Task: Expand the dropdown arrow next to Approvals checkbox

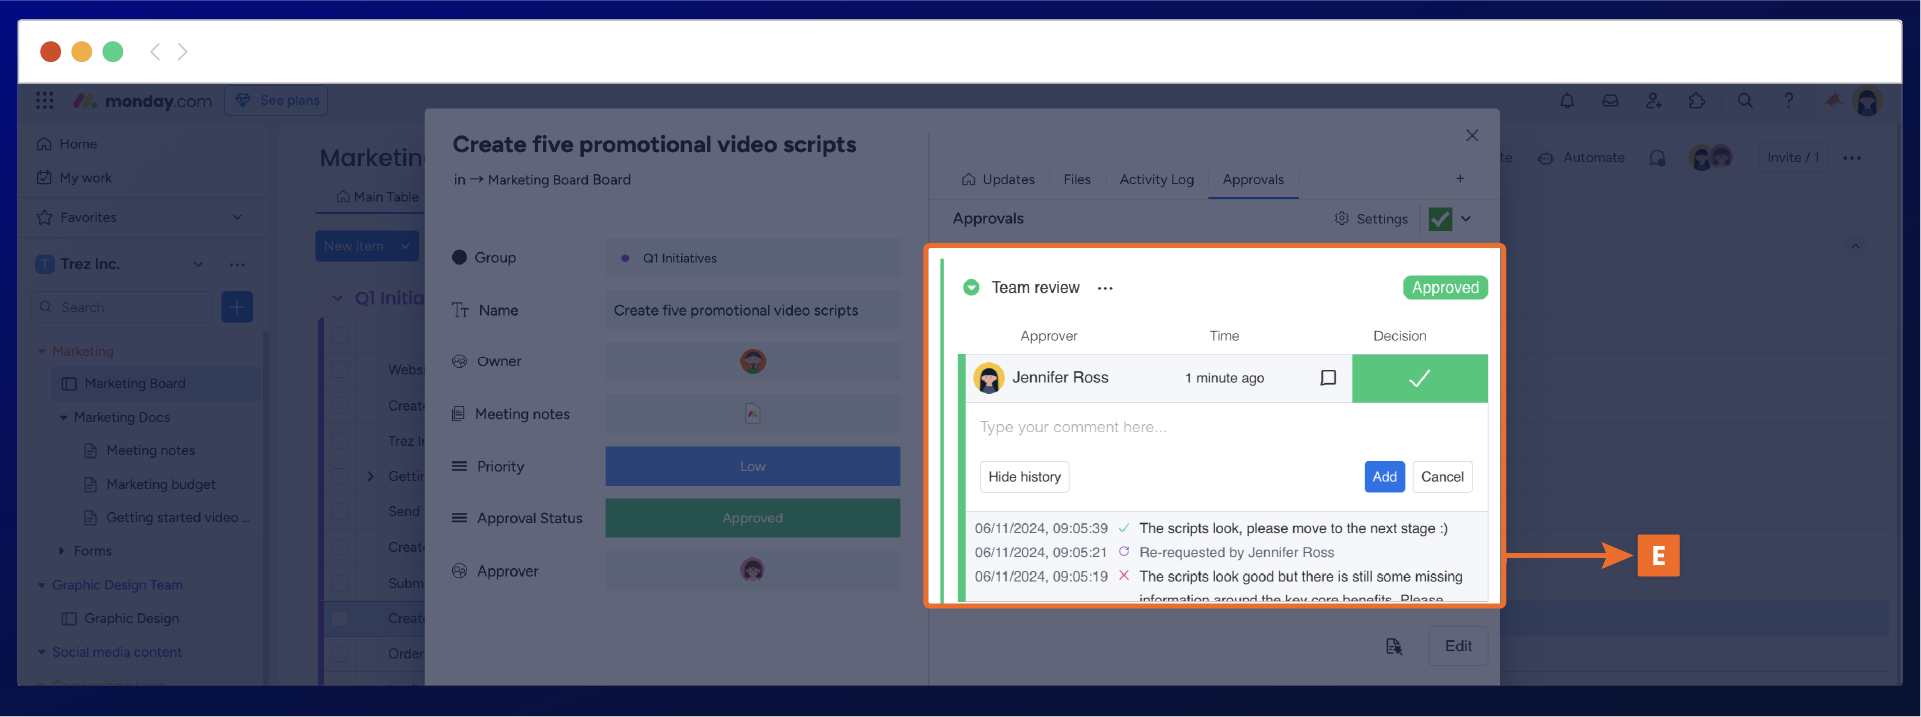Action: 1466,219
